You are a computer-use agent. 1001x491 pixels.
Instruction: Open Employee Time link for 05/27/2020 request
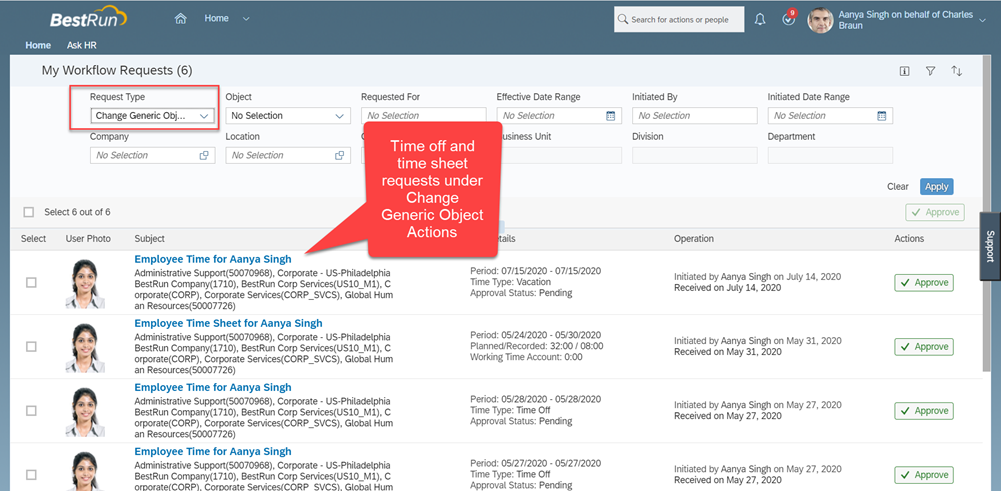point(213,451)
